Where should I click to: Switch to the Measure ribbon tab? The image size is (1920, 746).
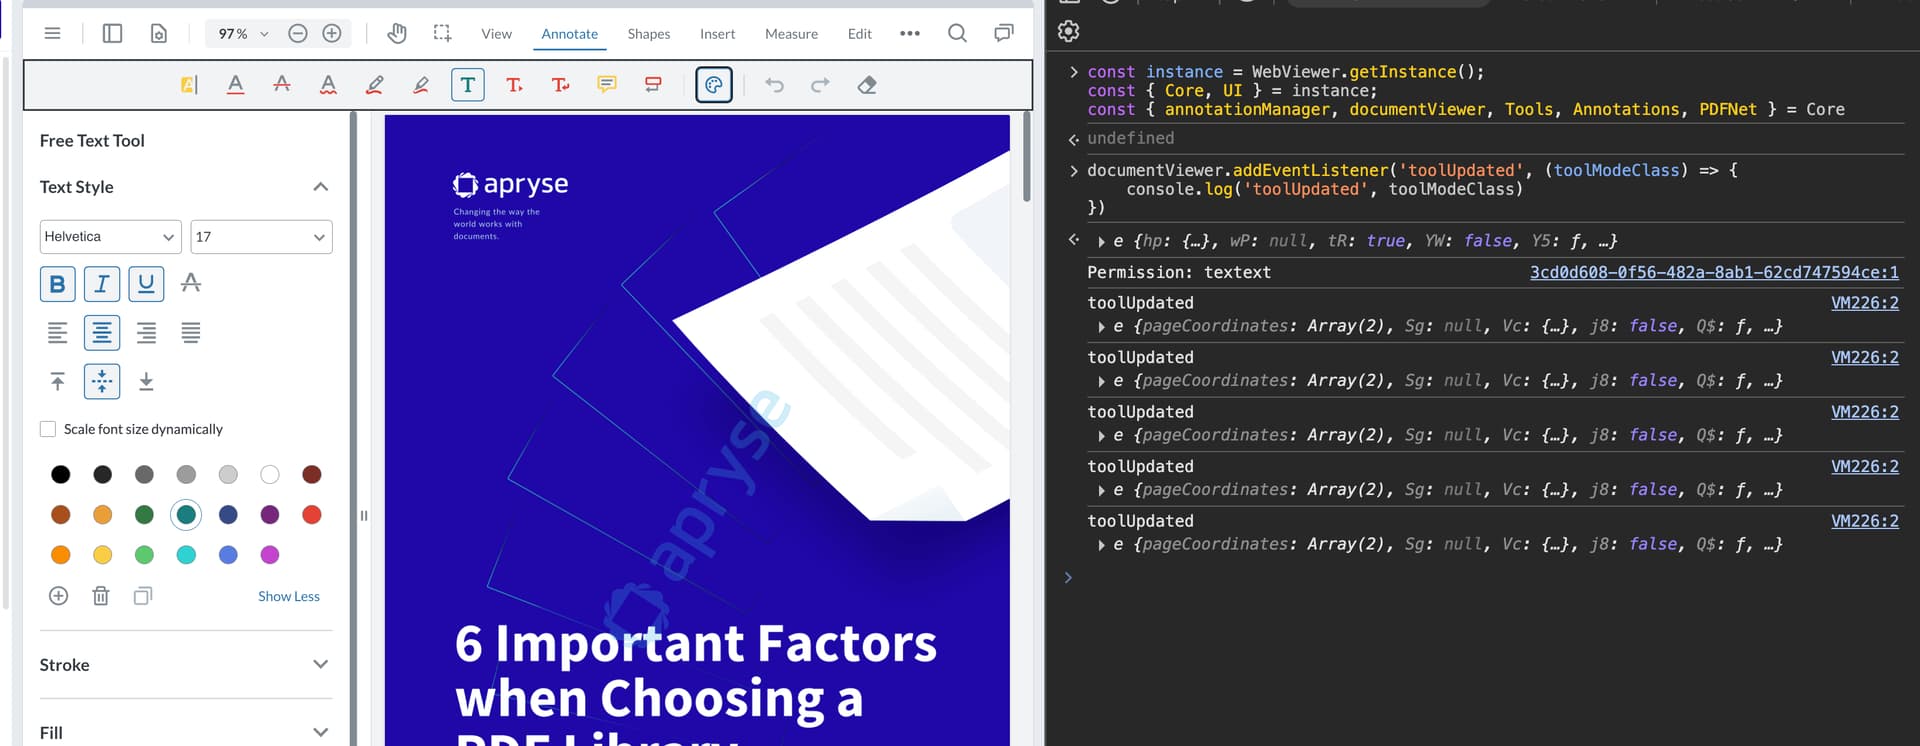[x=791, y=34]
